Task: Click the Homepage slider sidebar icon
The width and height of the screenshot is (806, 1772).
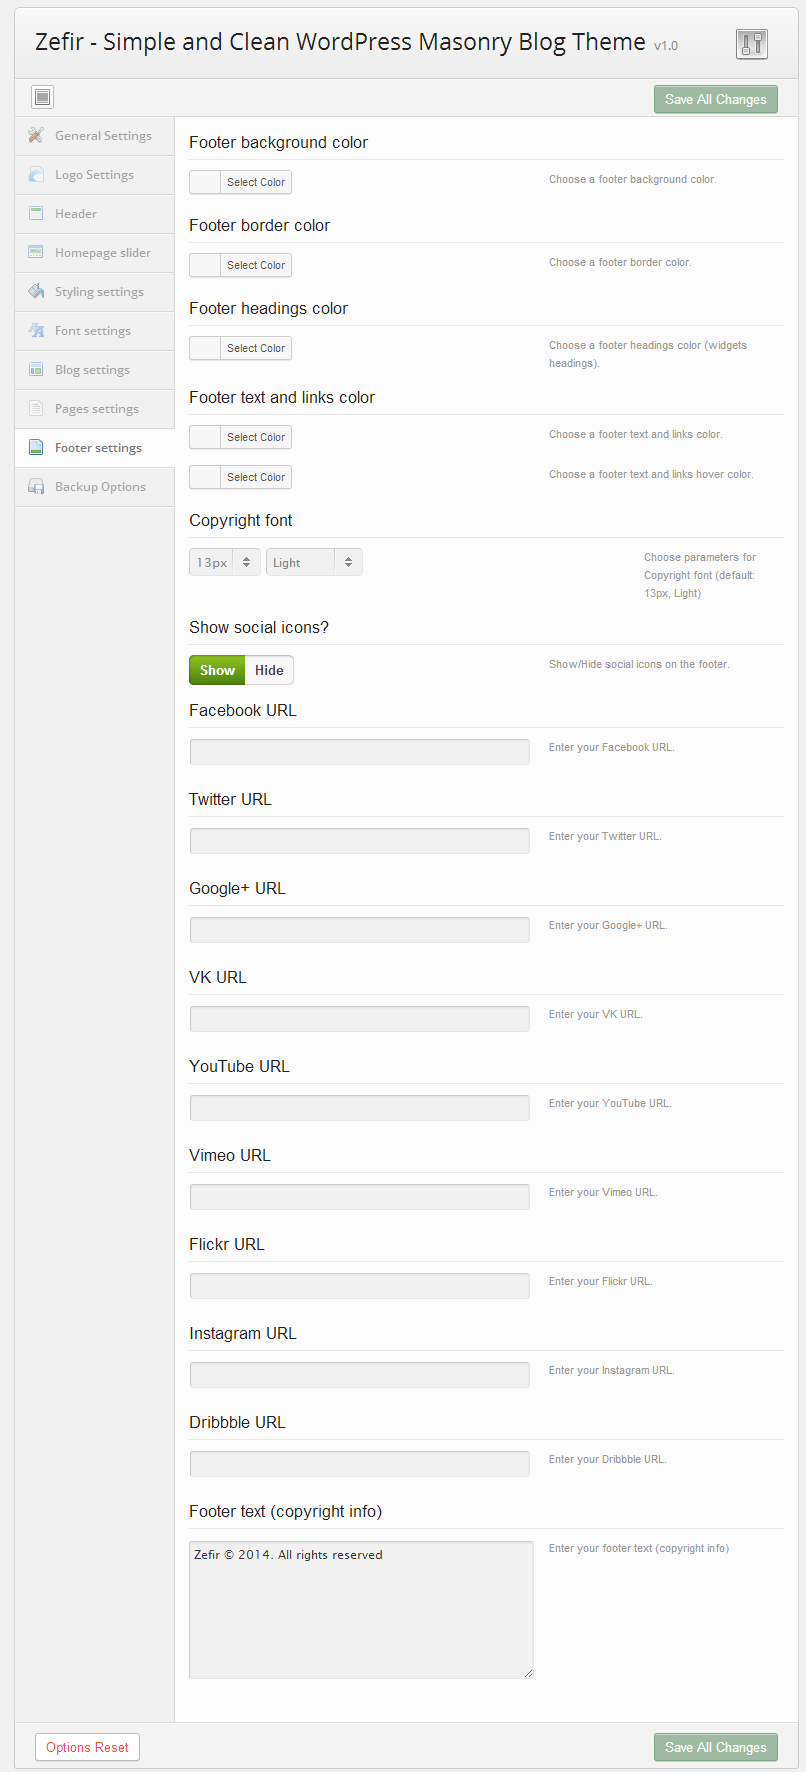Action: coord(36,252)
